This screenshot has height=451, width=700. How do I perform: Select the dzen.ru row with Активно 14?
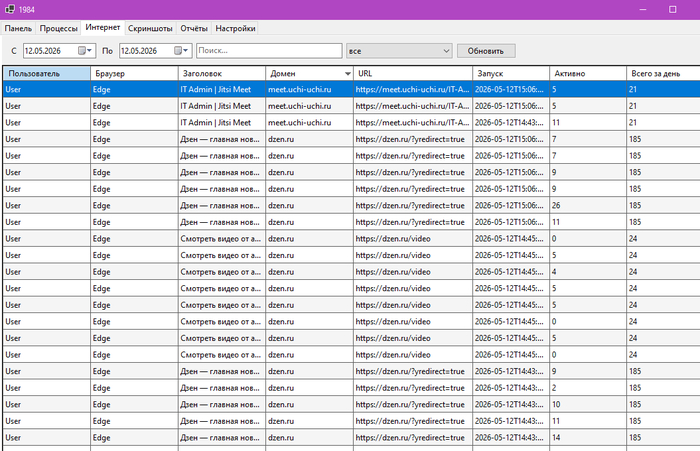point(351,438)
